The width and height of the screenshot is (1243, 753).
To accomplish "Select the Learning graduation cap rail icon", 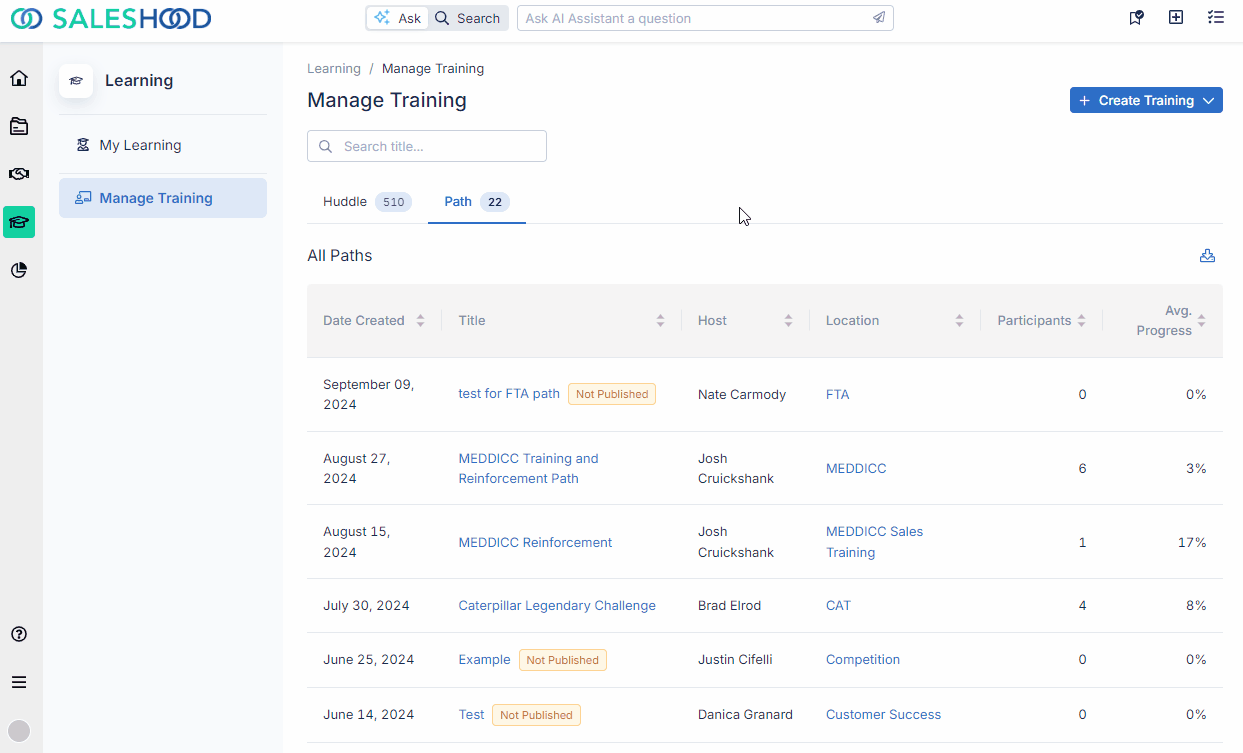I will (x=19, y=222).
